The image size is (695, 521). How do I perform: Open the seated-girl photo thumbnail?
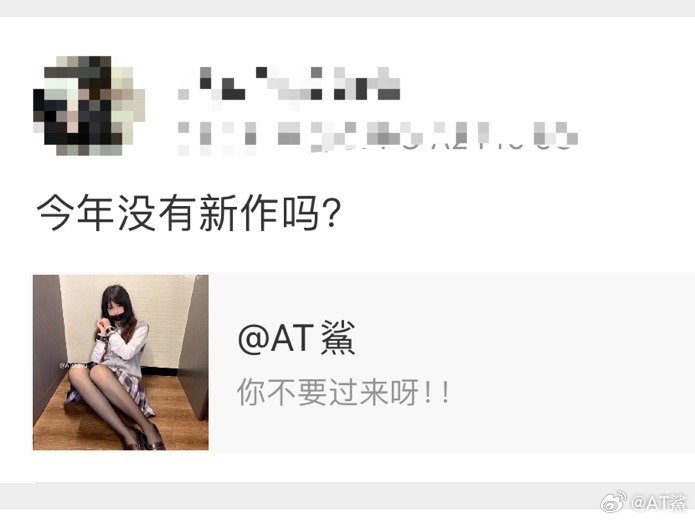(121, 362)
